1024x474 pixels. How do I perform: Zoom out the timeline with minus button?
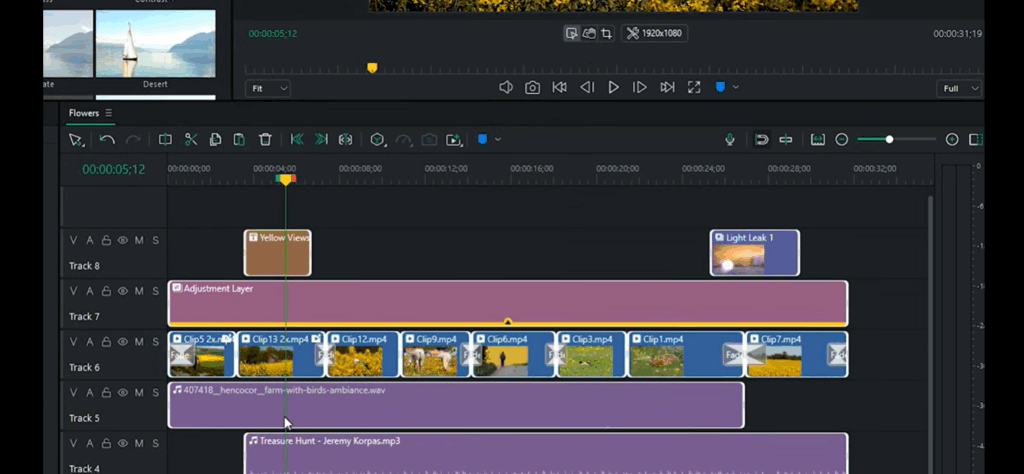click(x=842, y=140)
